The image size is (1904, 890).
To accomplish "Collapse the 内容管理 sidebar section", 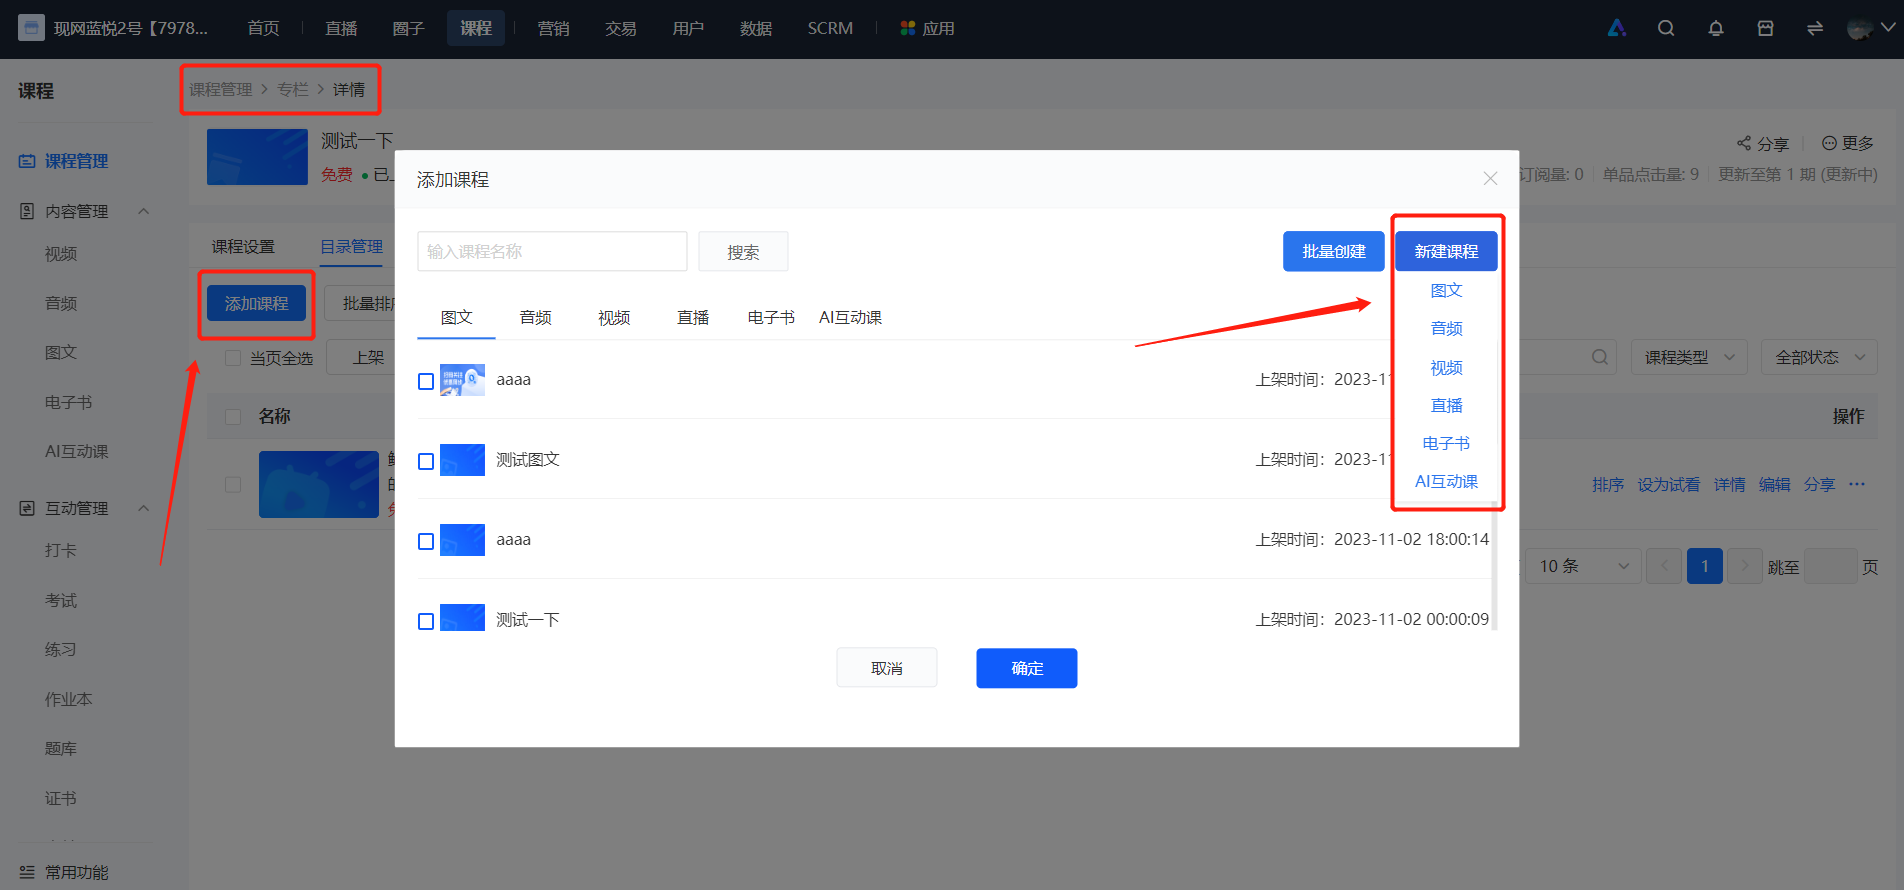I will click(143, 211).
